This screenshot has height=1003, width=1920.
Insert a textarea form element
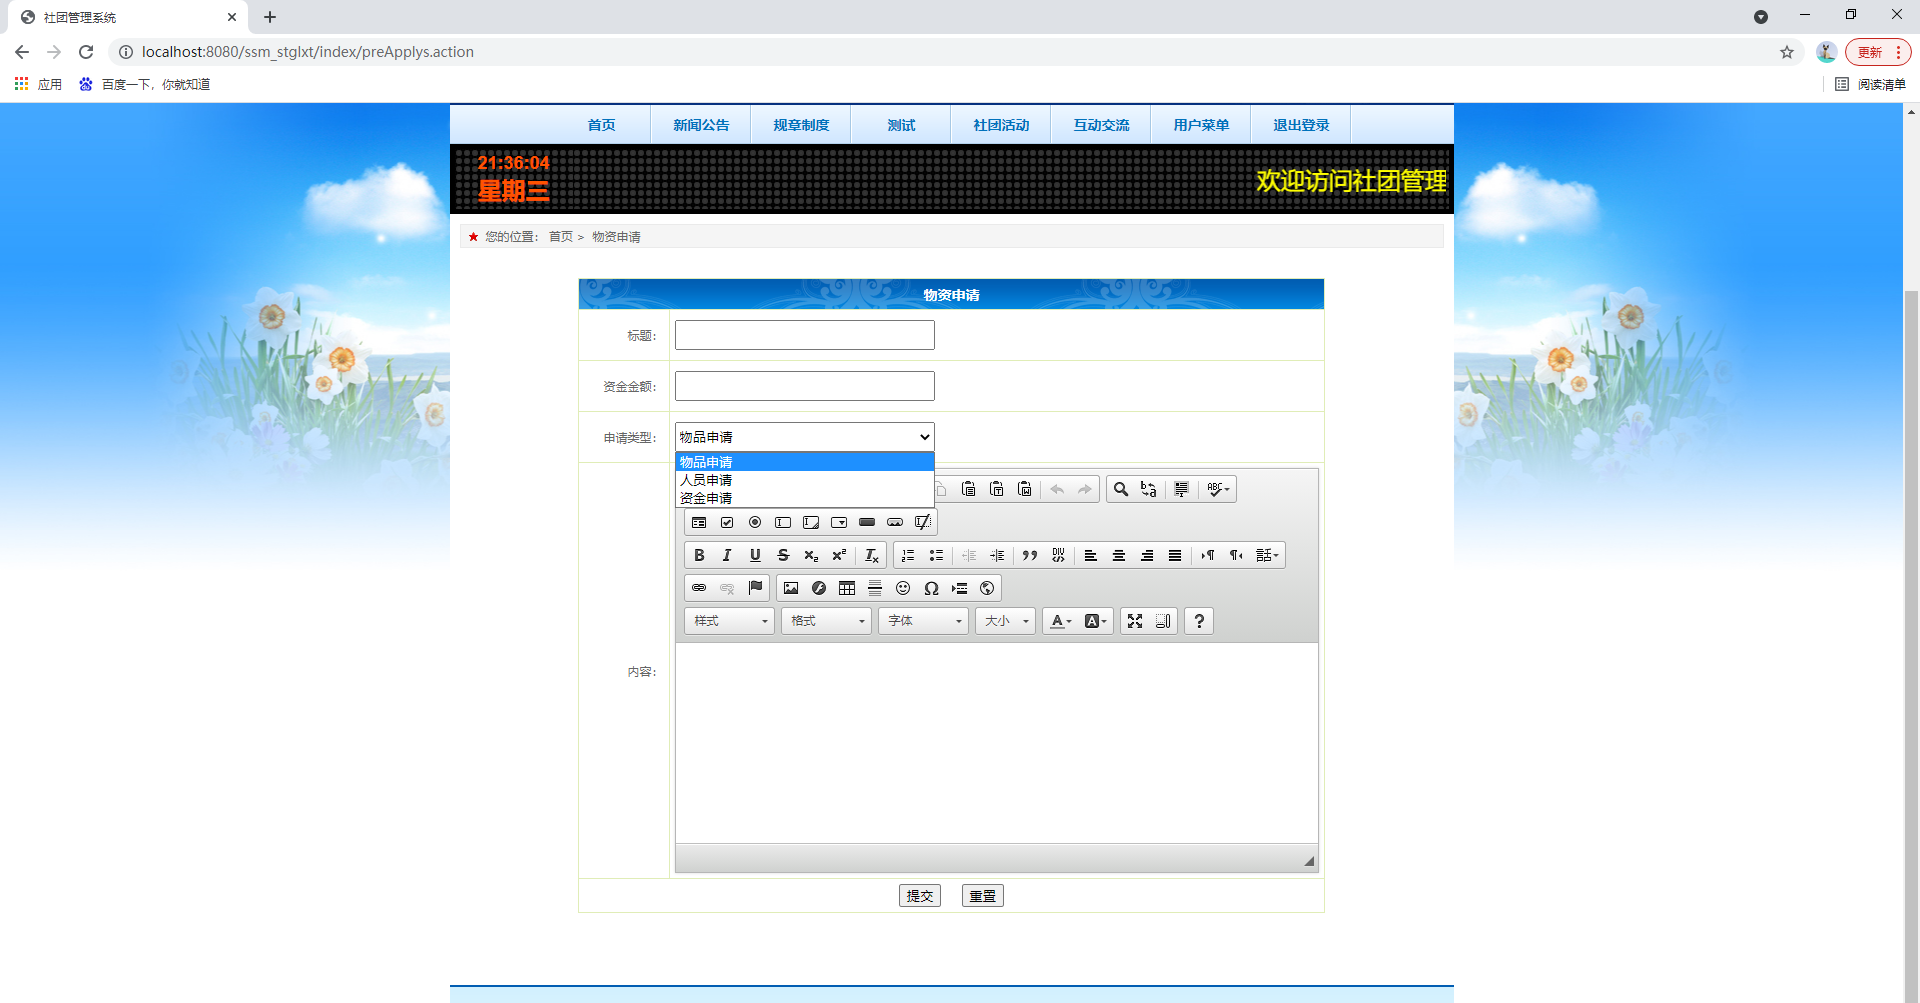tap(811, 522)
